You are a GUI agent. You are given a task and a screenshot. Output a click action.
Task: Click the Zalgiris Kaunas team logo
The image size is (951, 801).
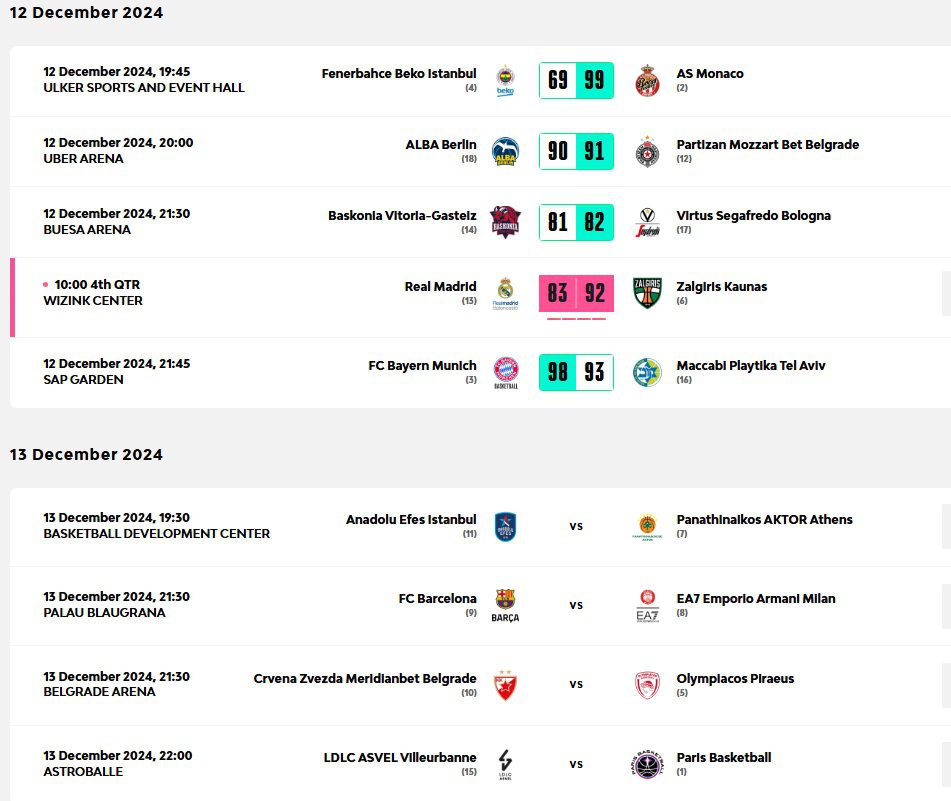647,292
